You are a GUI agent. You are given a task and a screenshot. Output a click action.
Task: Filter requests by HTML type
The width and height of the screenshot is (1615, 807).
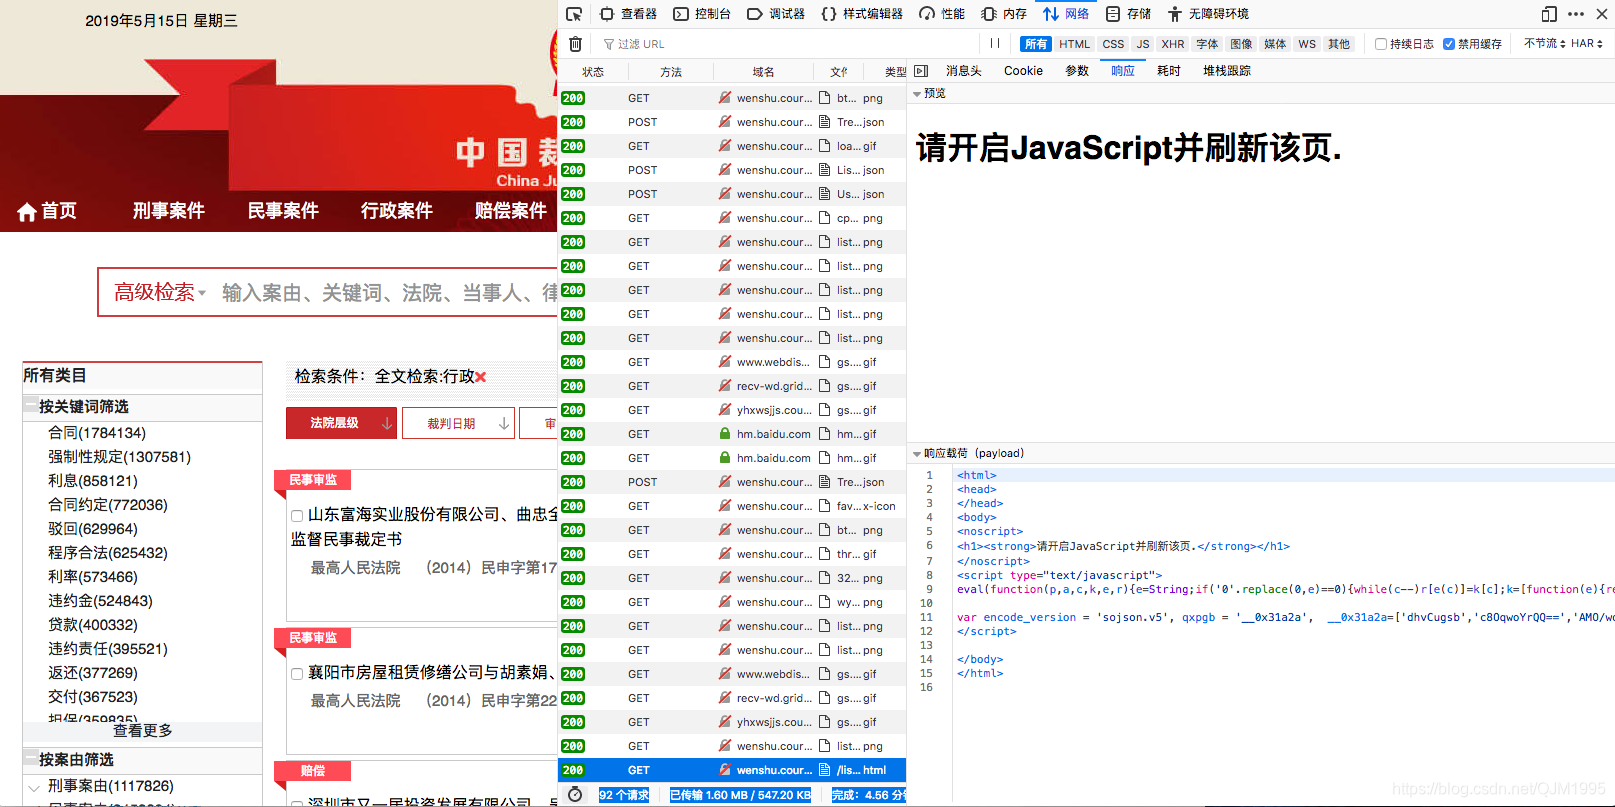1075,44
